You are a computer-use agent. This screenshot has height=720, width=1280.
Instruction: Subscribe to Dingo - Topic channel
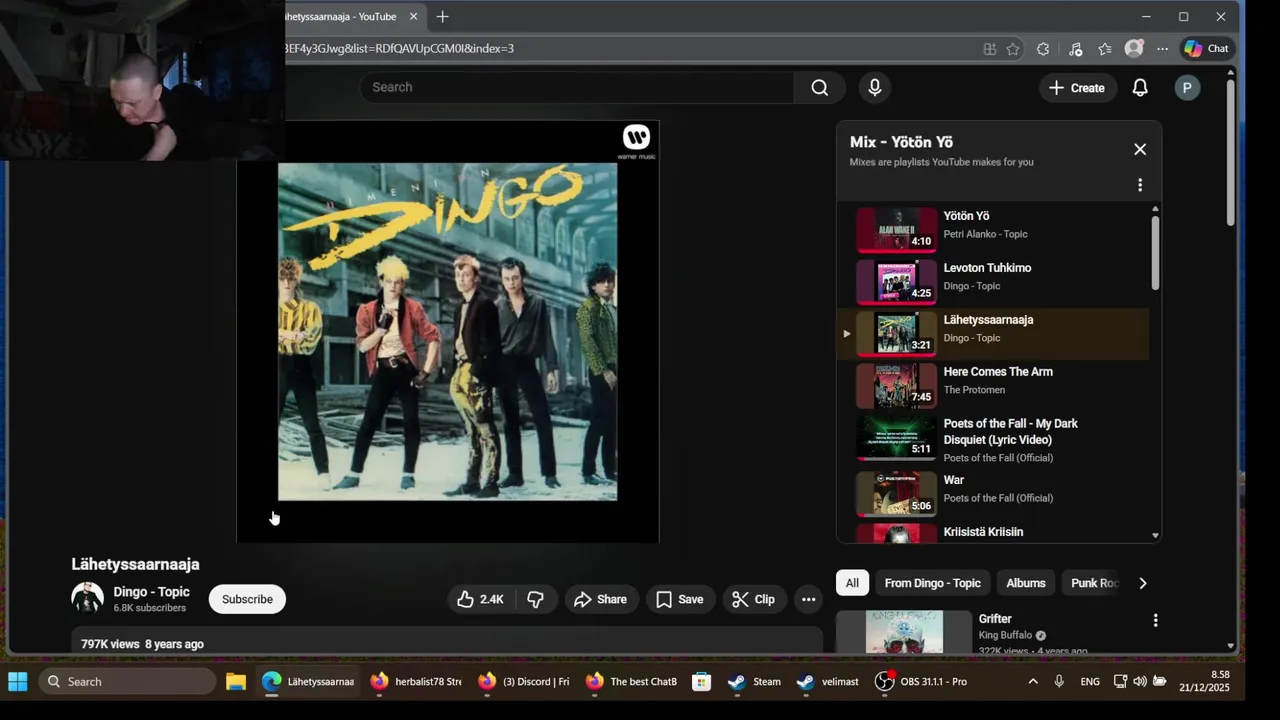pyautogui.click(x=247, y=599)
